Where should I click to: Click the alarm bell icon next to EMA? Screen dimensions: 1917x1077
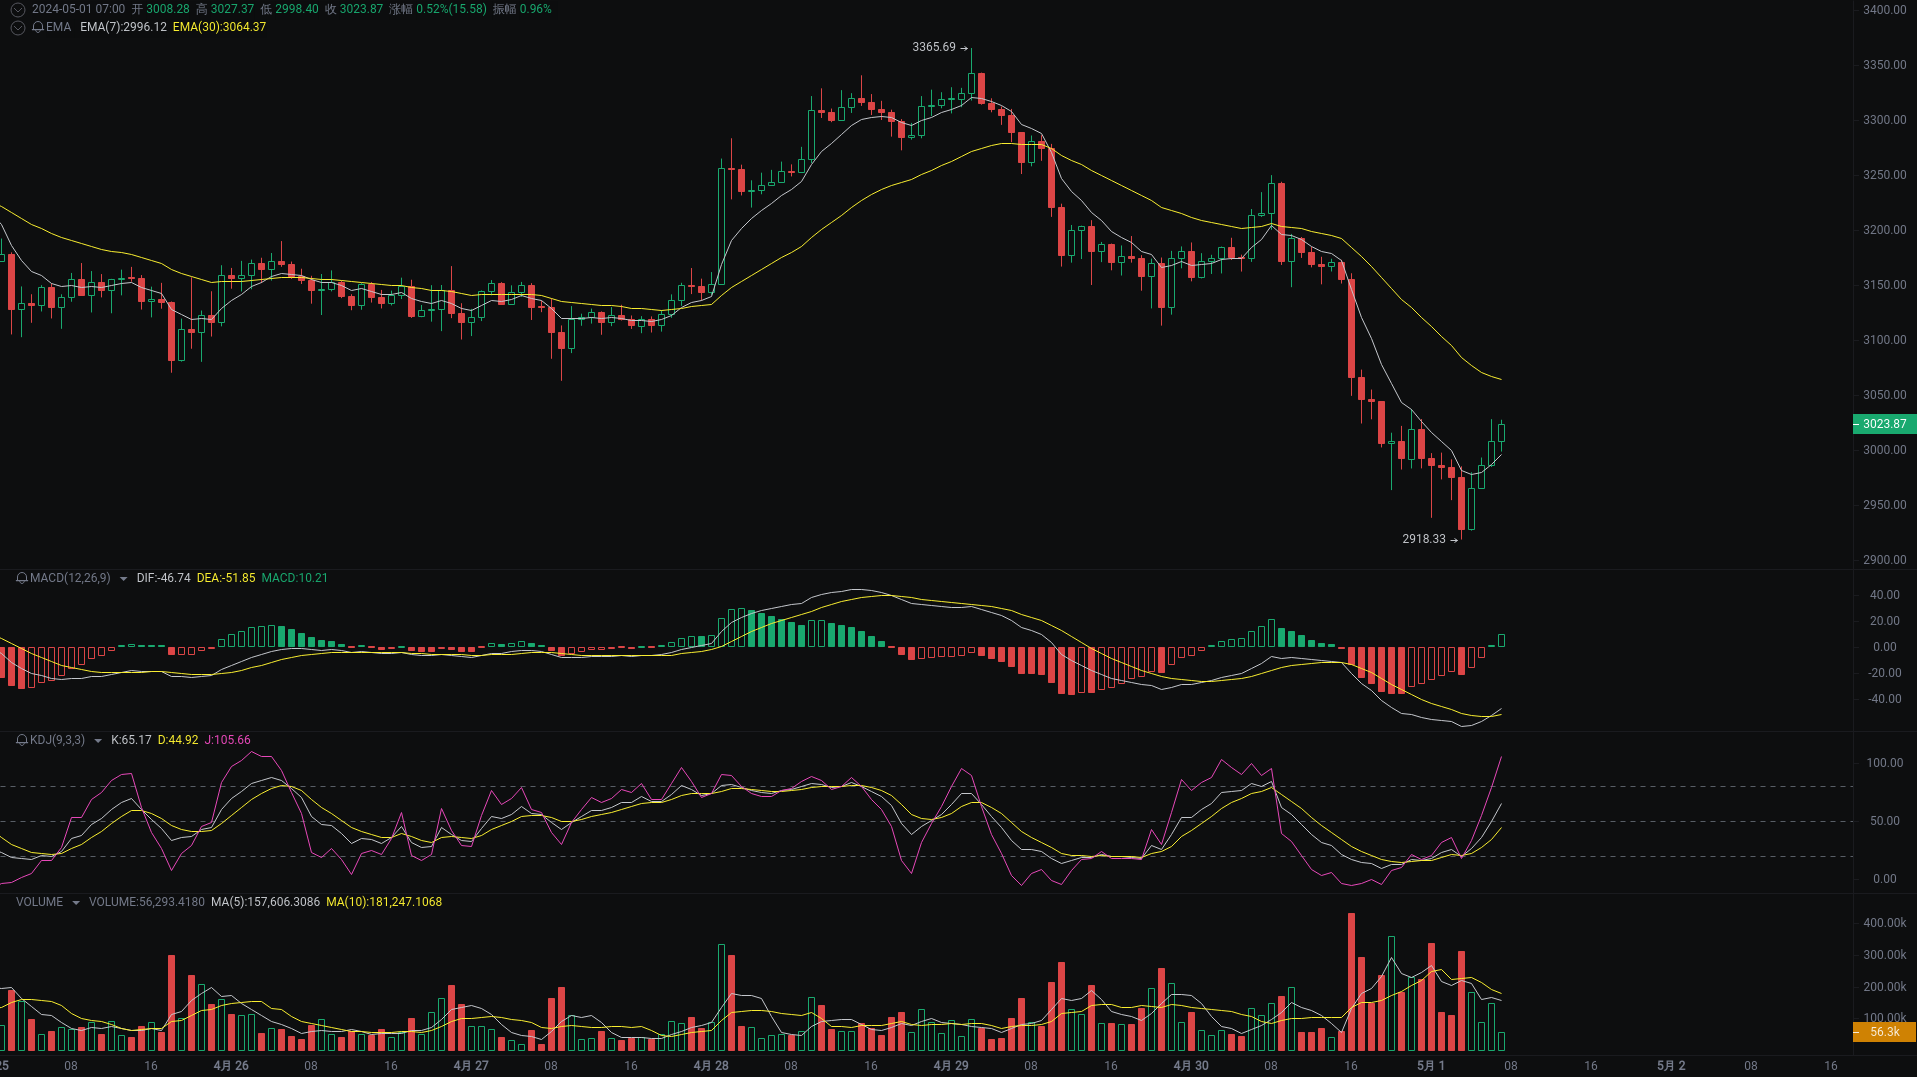pyautogui.click(x=38, y=27)
